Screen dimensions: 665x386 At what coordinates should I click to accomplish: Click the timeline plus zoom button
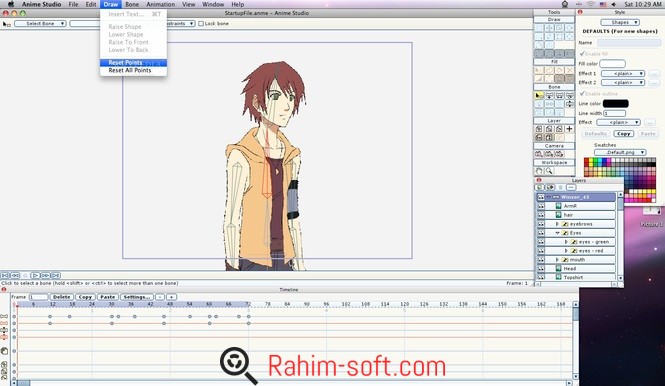(x=171, y=297)
